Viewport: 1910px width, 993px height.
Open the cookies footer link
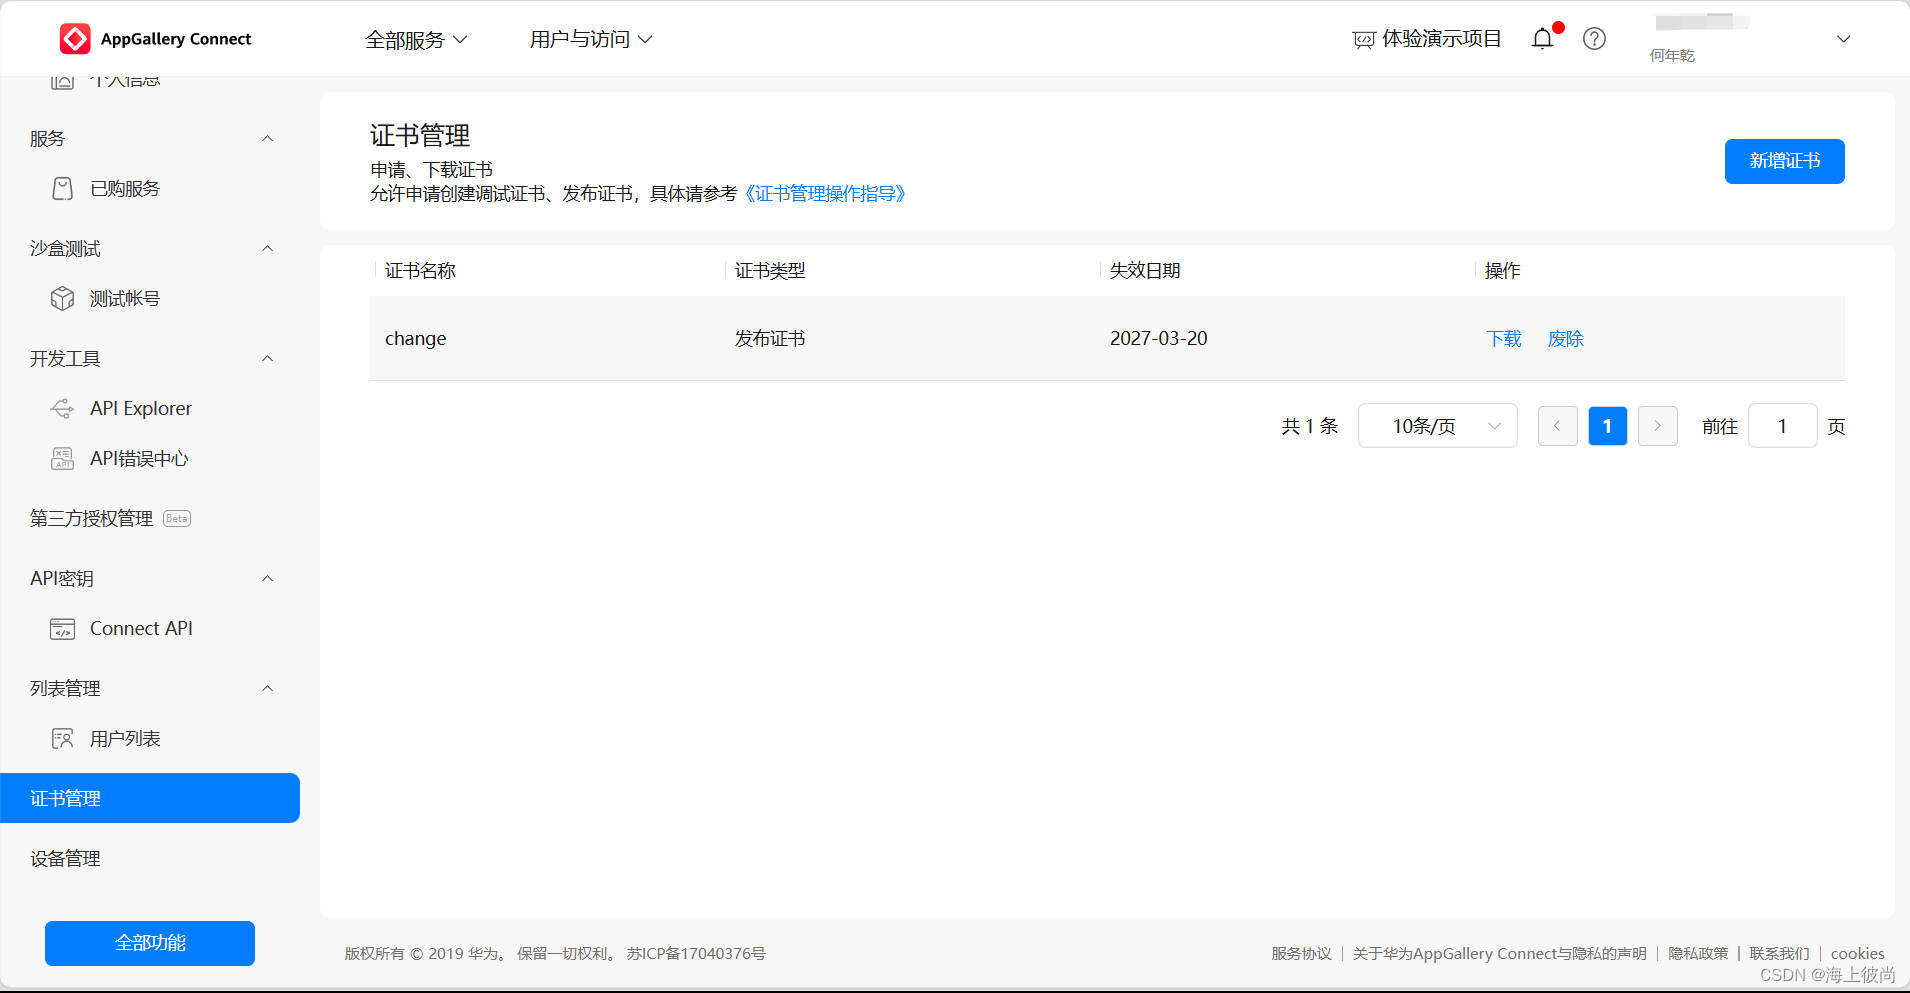pyautogui.click(x=1857, y=954)
